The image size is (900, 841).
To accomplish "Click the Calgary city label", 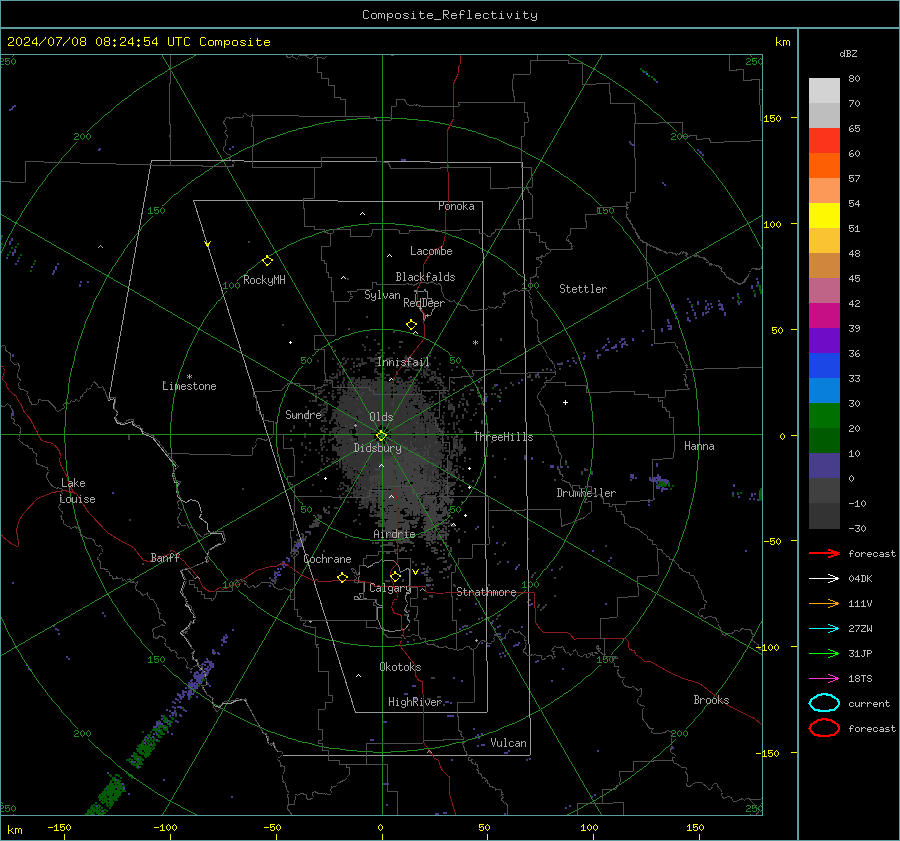I will pyautogui.click(x=390, y=588).
